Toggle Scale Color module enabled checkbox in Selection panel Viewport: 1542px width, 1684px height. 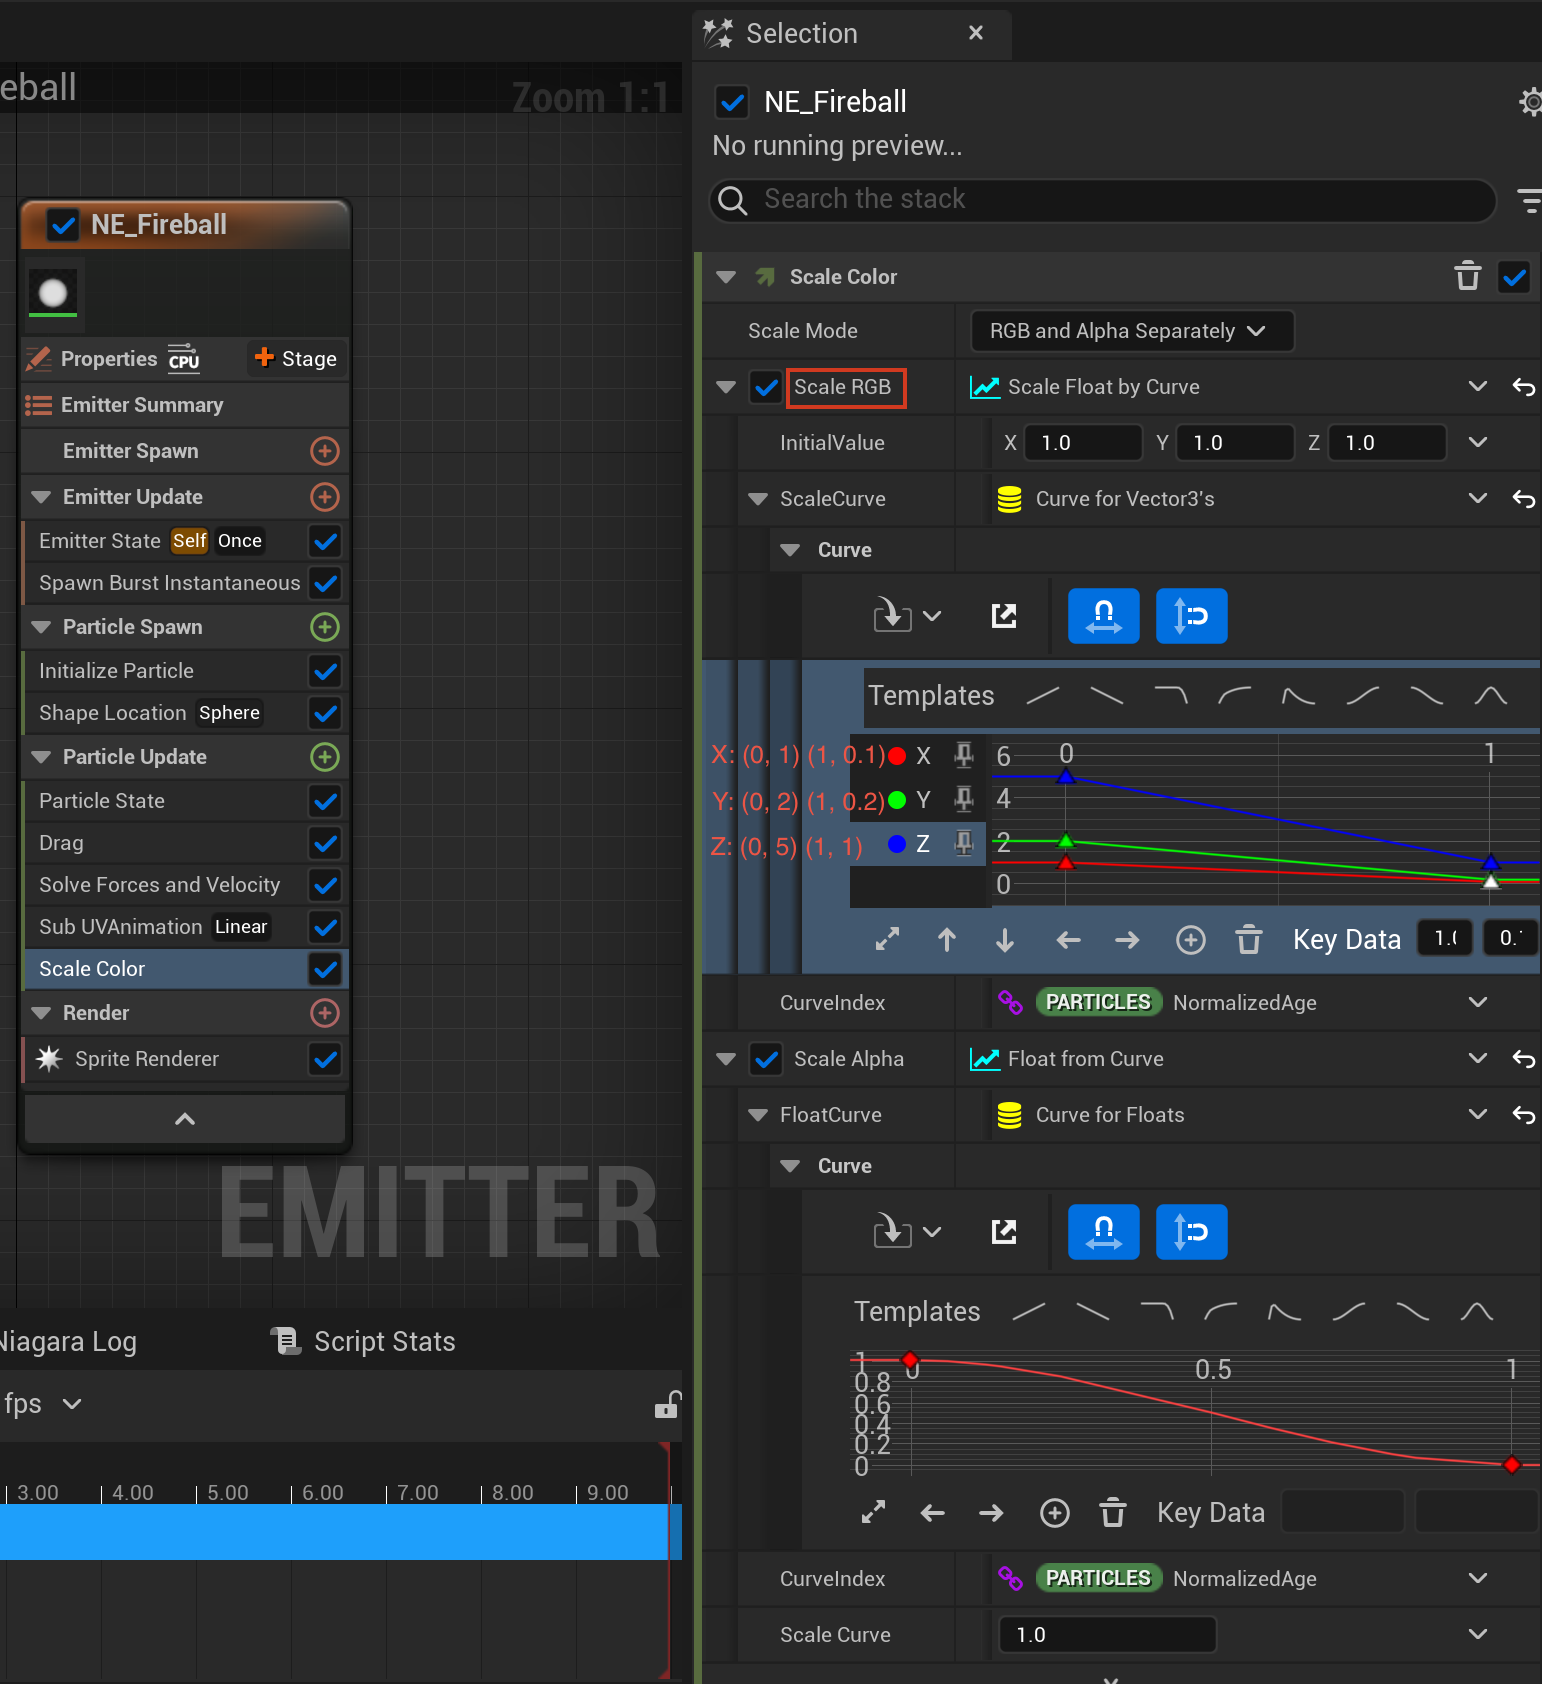pyautogui.click(x=1514, y=277)
